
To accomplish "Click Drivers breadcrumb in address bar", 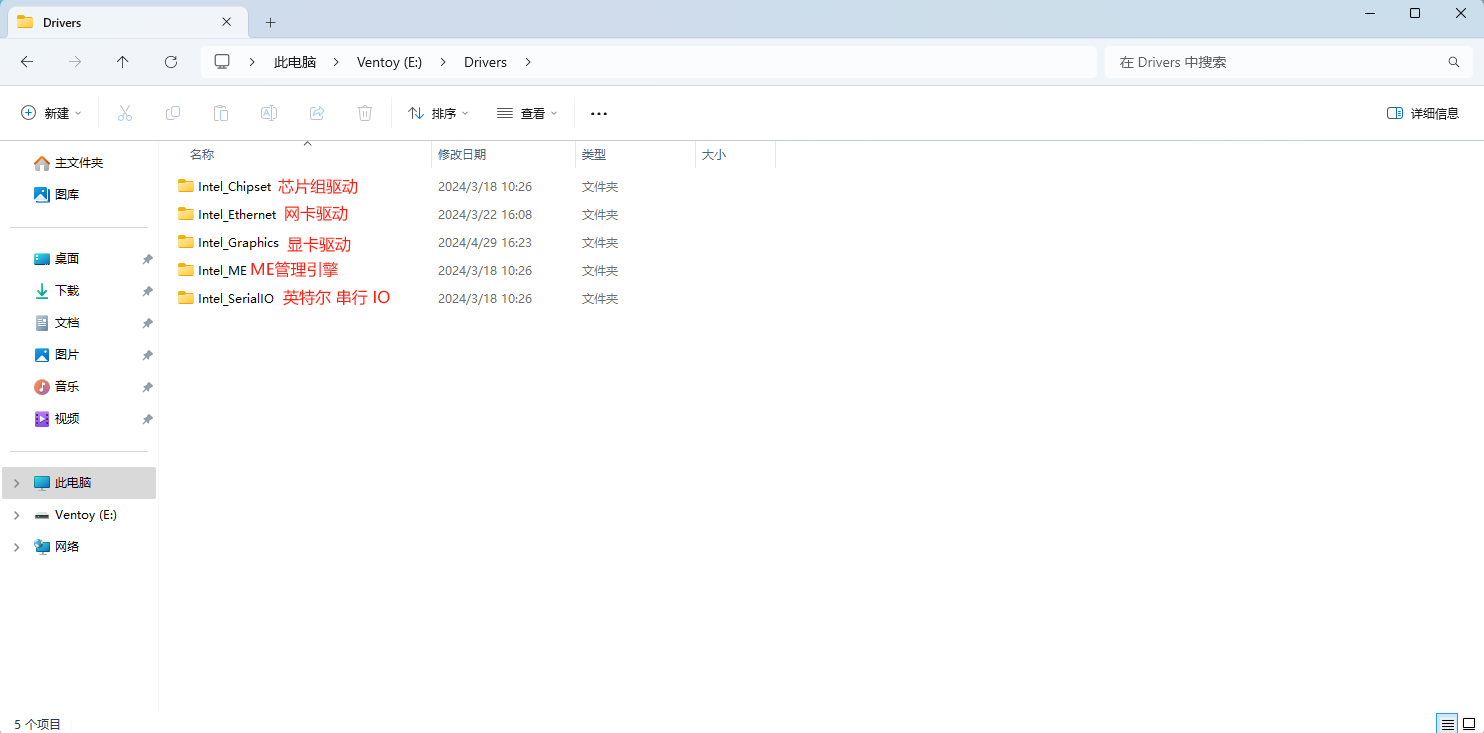I will [x=485, y=62].
